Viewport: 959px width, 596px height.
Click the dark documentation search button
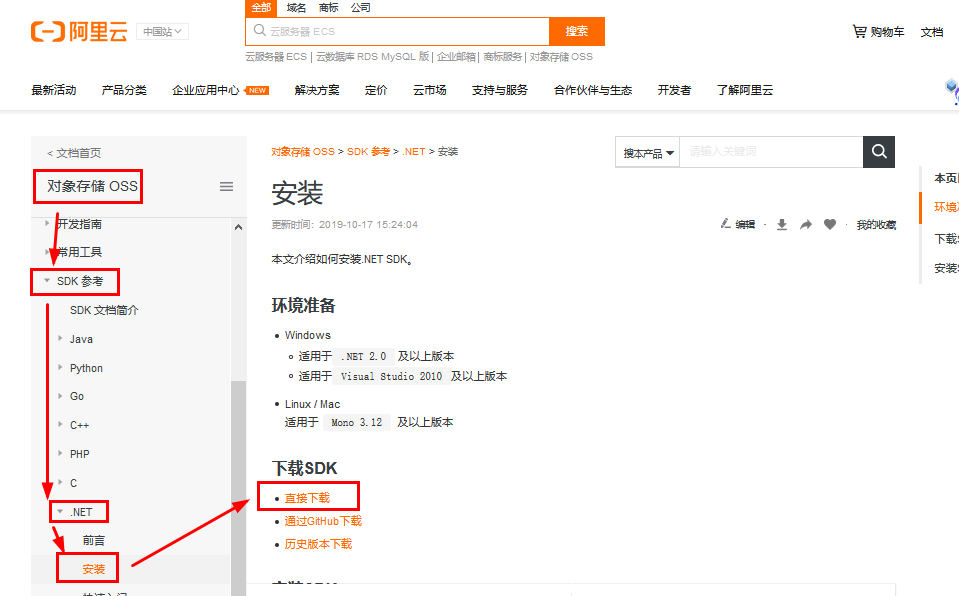[x=879, y=152]
